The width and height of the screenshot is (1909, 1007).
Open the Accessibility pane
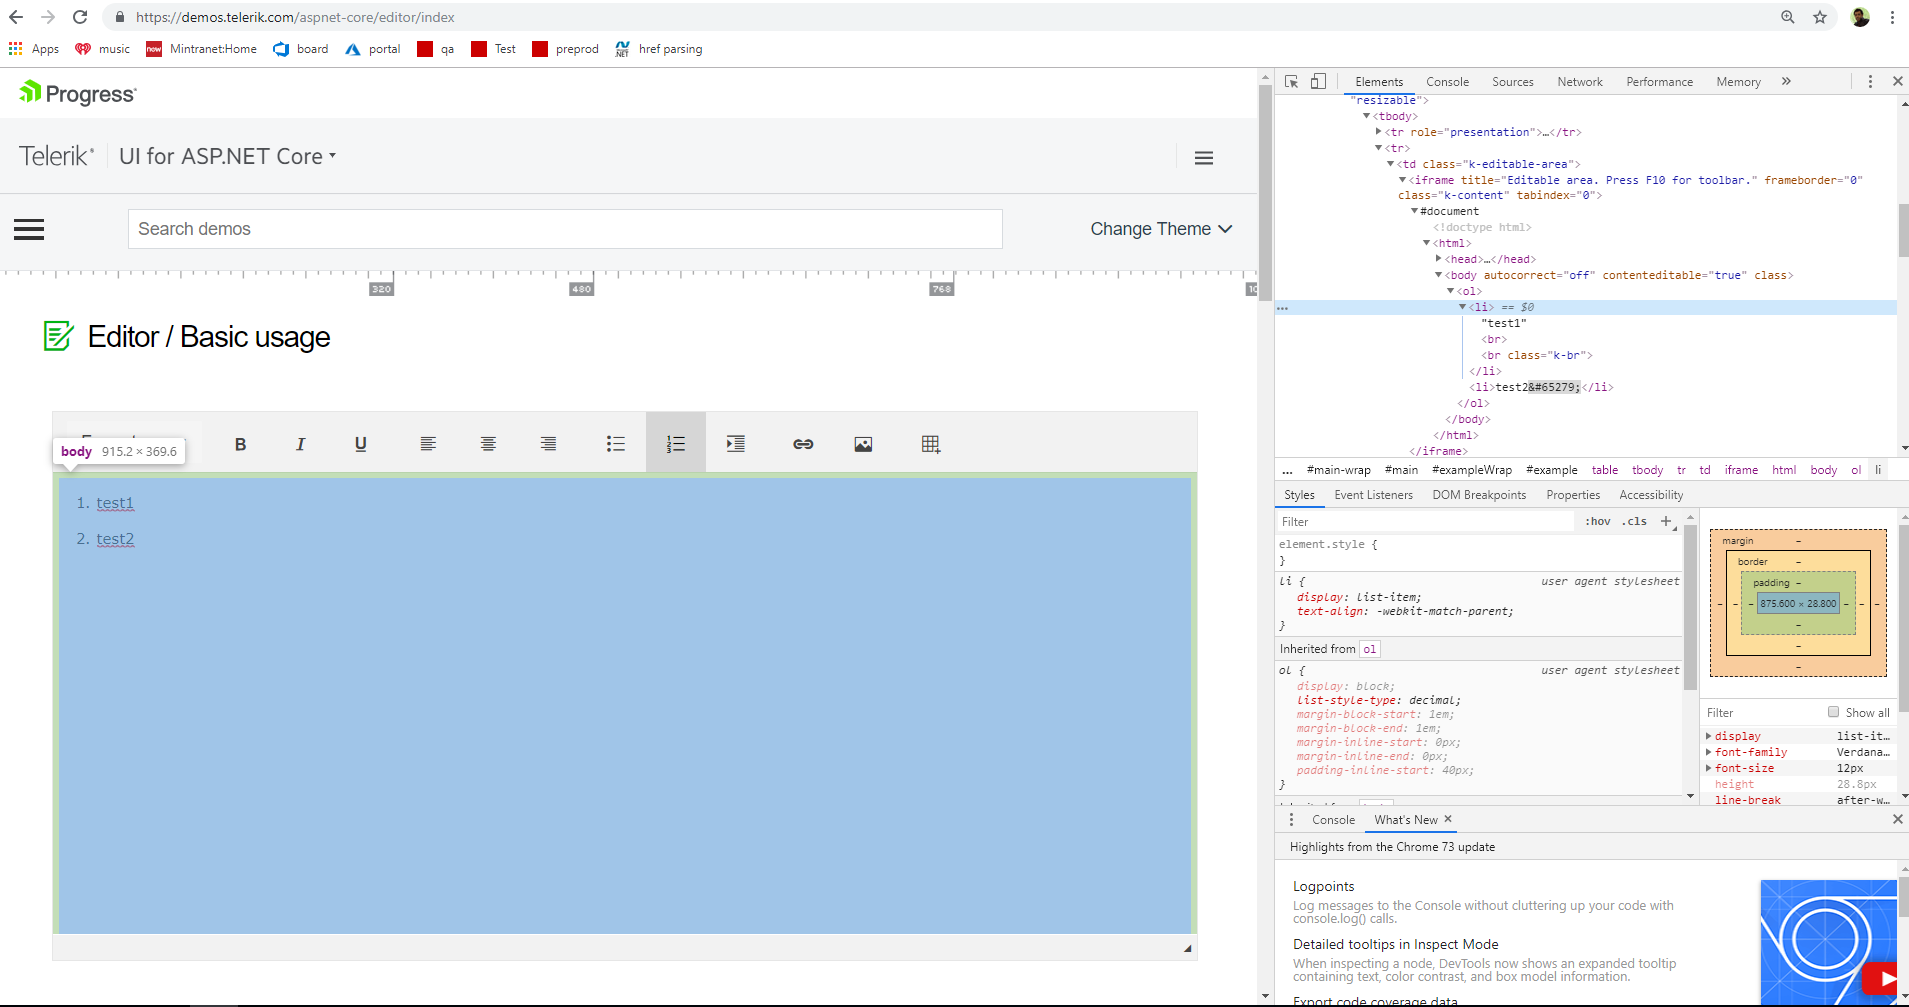click(x=1651, y=495)
